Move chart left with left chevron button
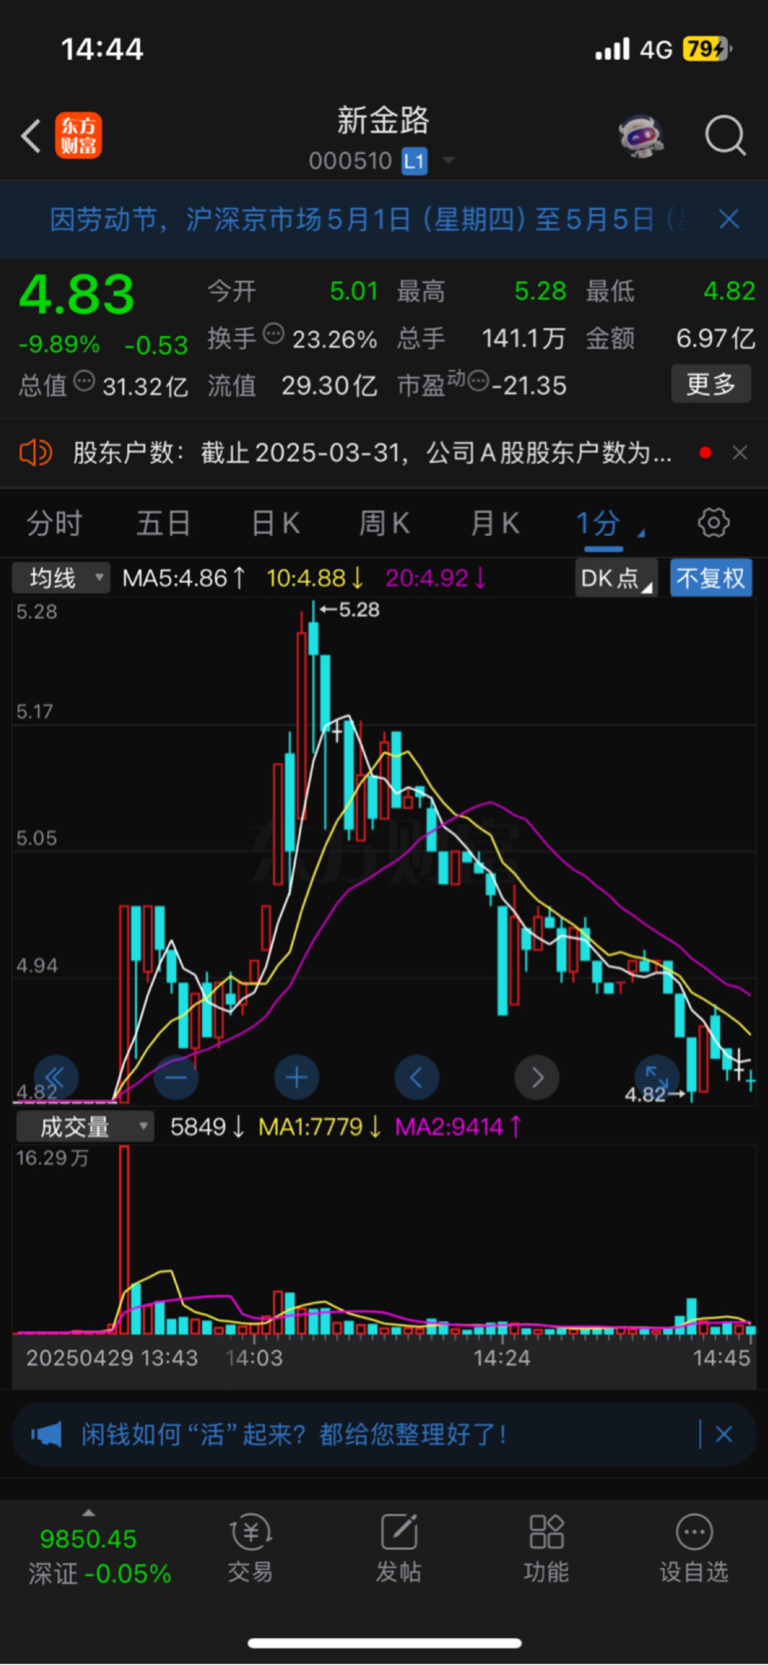This screenshot has height=1665, width=768. tap(416, 1077)
